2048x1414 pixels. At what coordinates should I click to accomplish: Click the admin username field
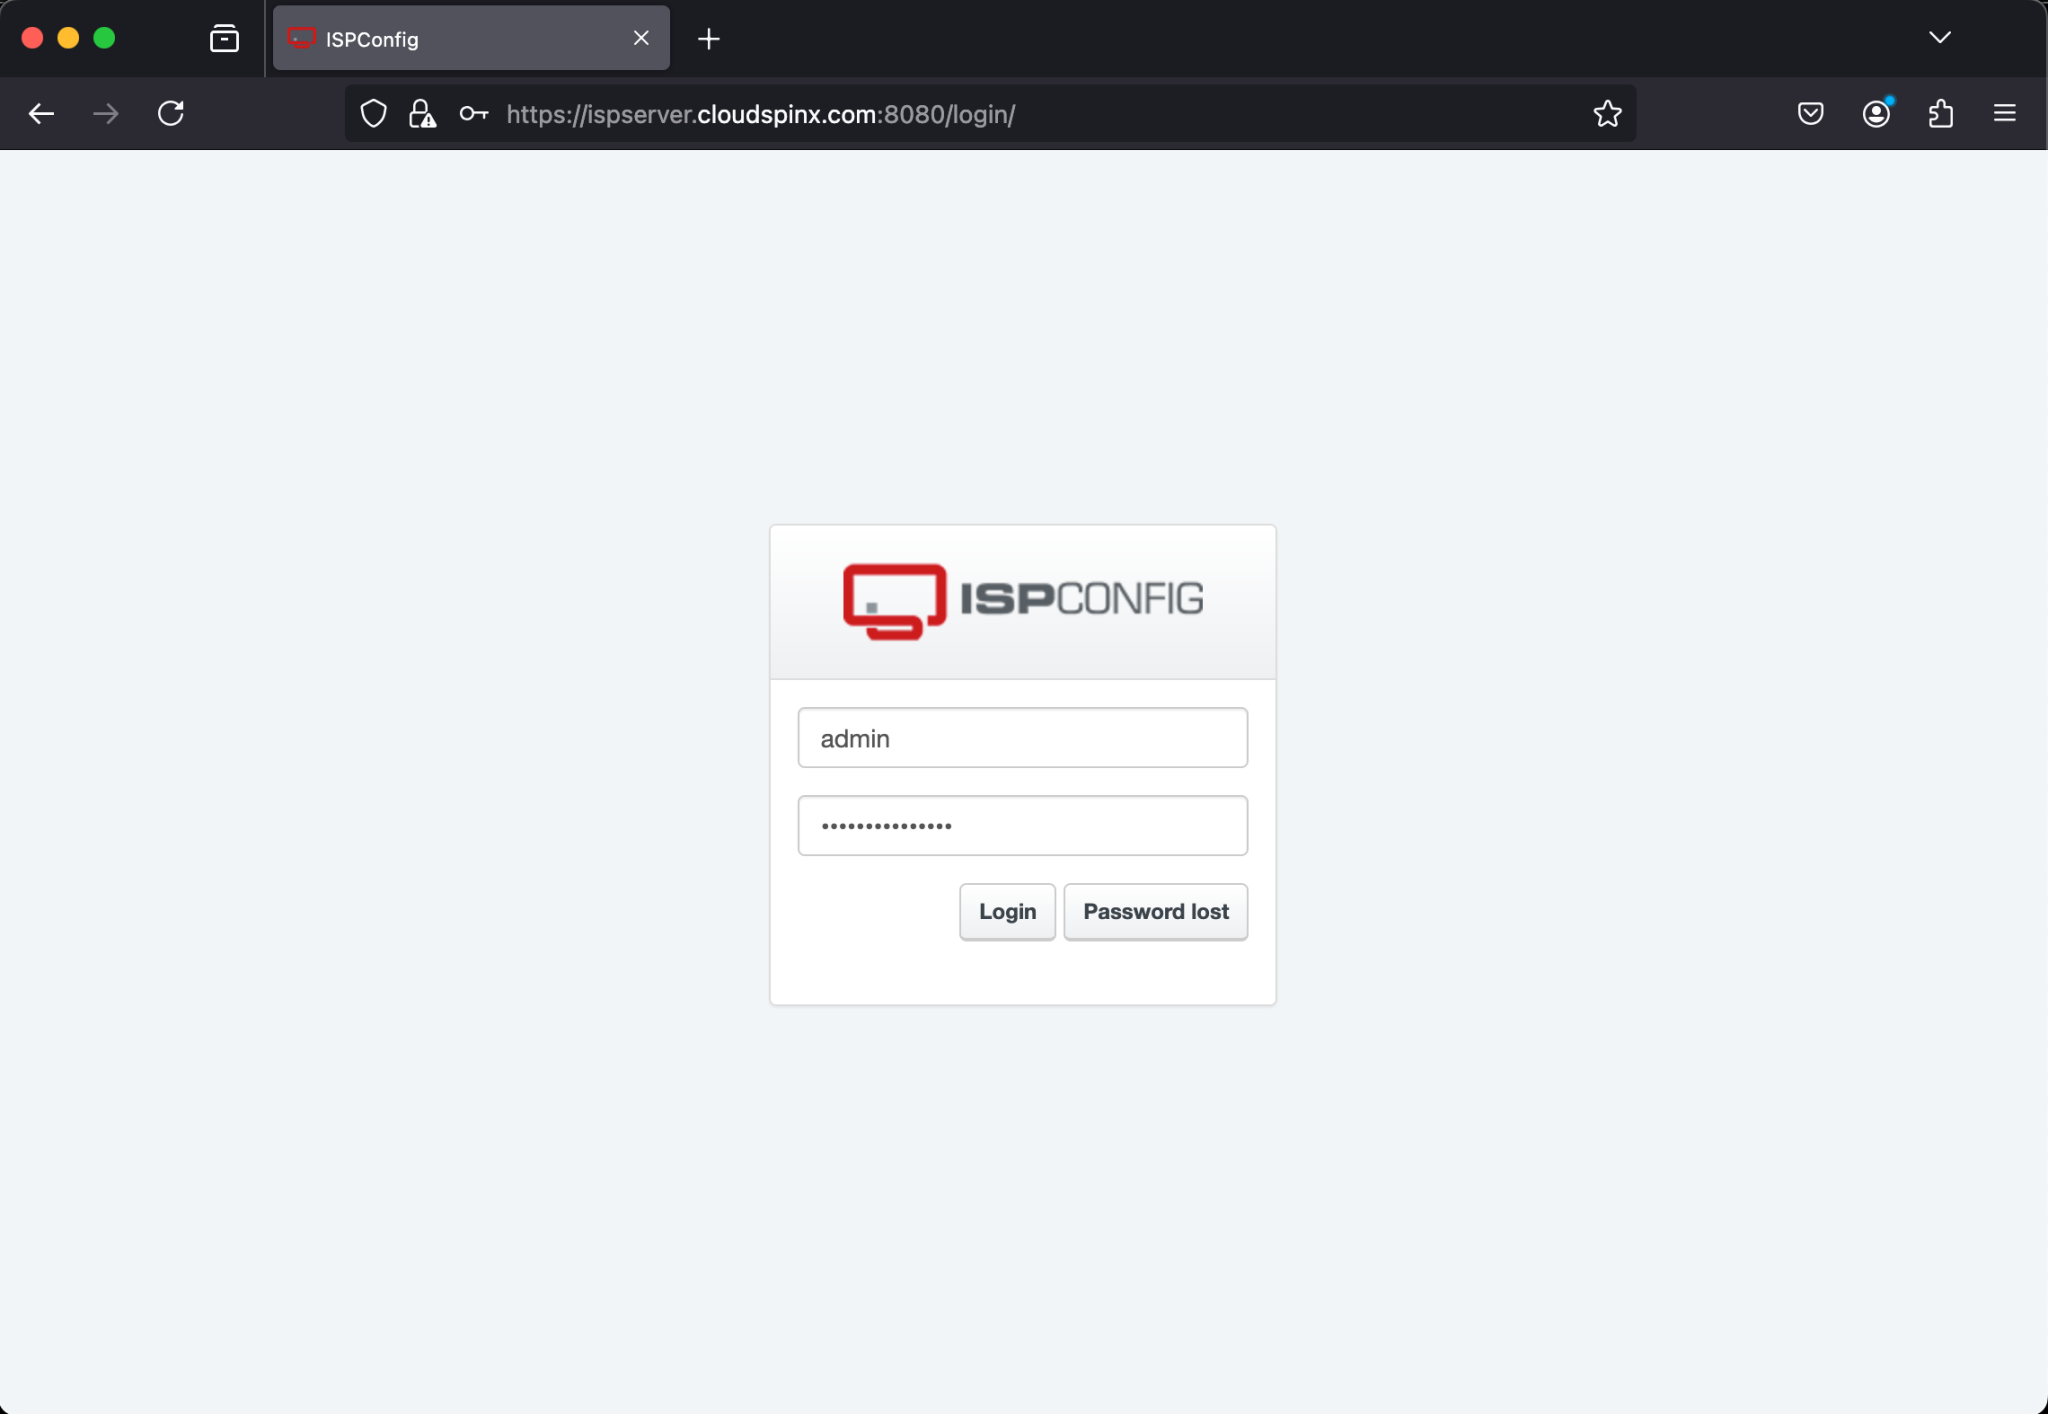point(1022,738)
